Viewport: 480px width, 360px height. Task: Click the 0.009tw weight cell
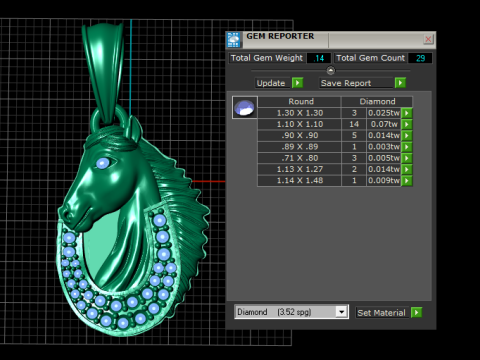pyautogui.click(x=384, y=181)
